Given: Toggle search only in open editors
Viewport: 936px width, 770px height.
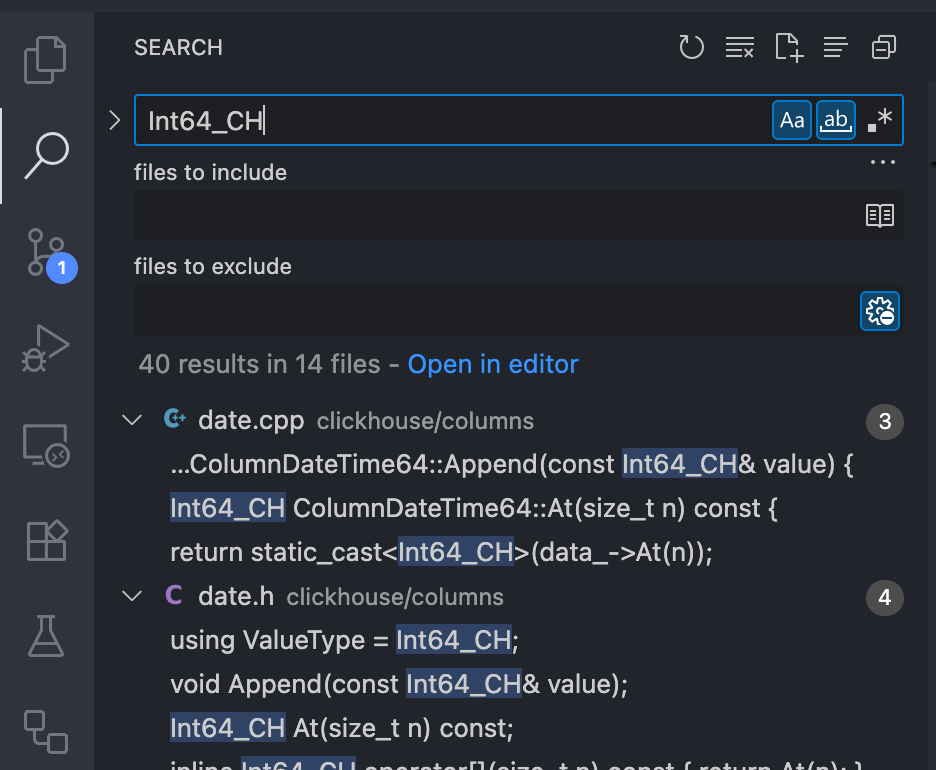Looking at the screenshot, I should (x=880, y=215).
